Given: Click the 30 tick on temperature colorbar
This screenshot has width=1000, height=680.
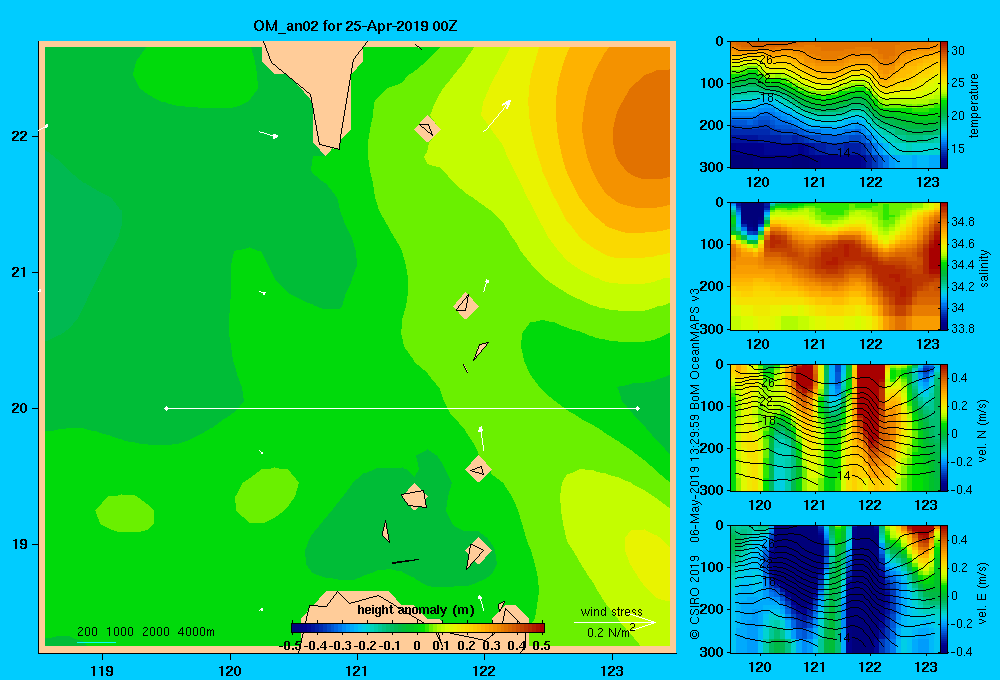Looking at the screenshot, I should [x=958, y=51].
